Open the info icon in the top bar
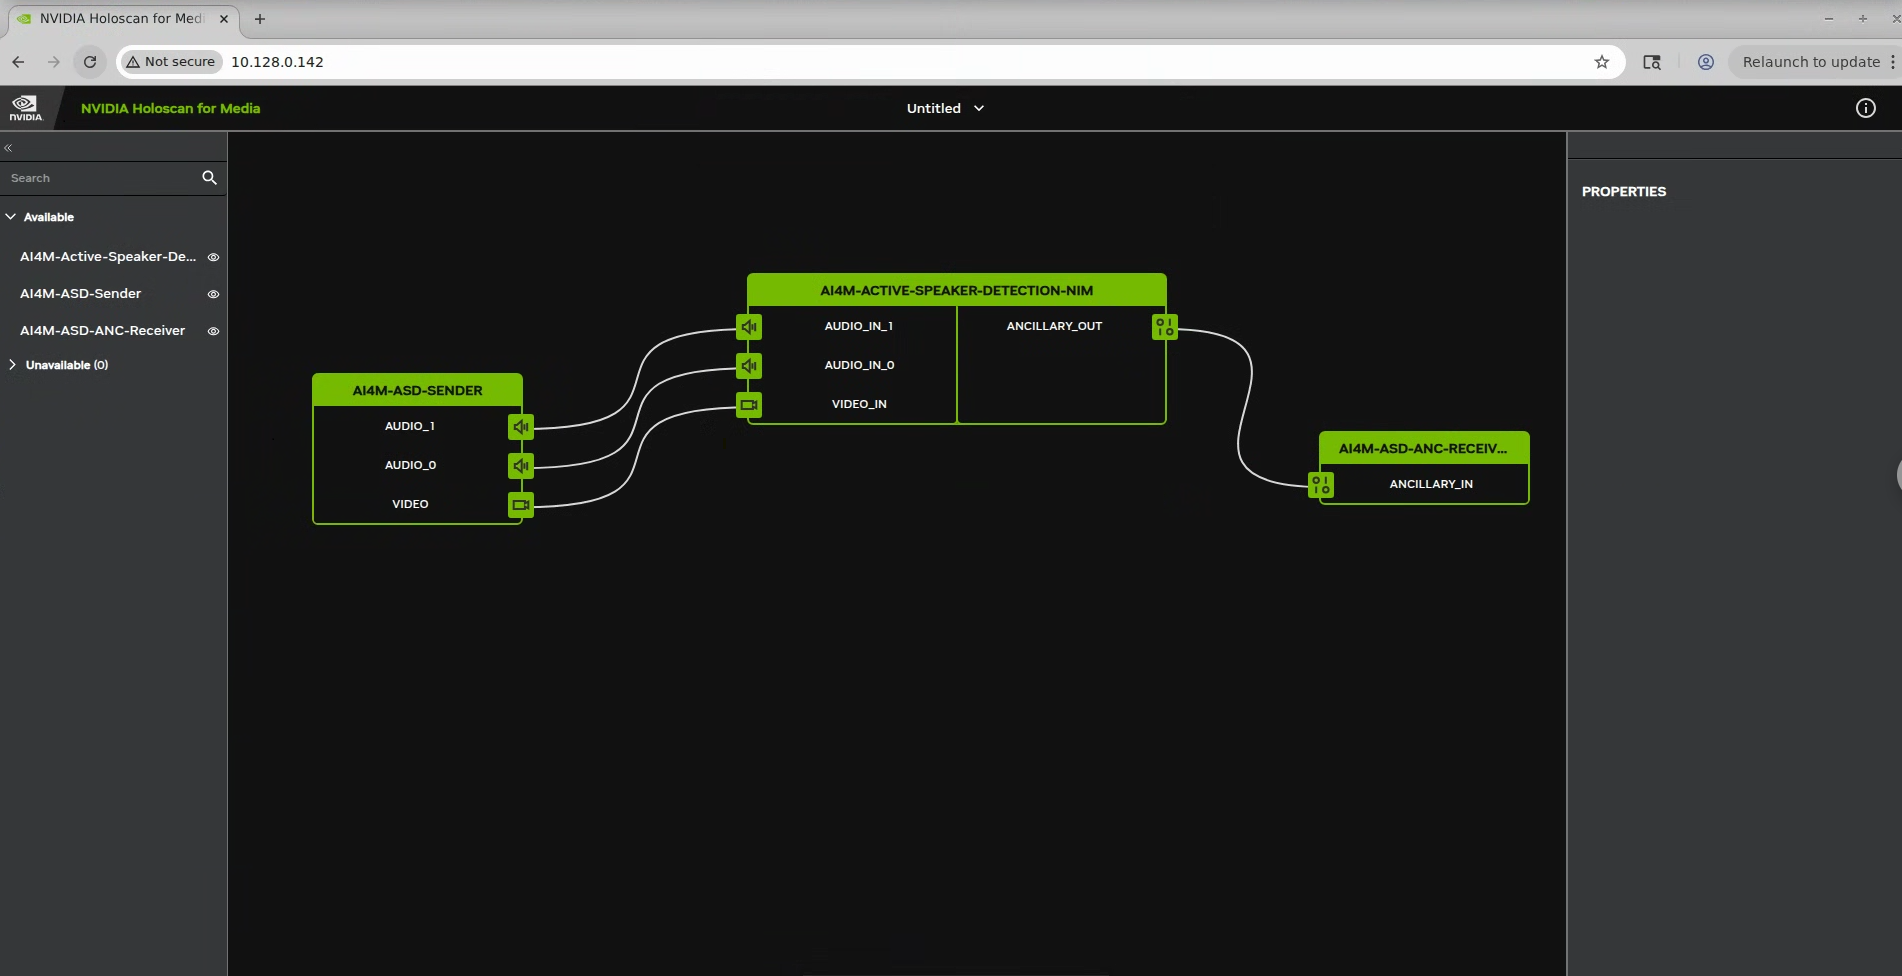Image resolution: width=1902 pixels, height=976 pixels. coord(1866,108)
